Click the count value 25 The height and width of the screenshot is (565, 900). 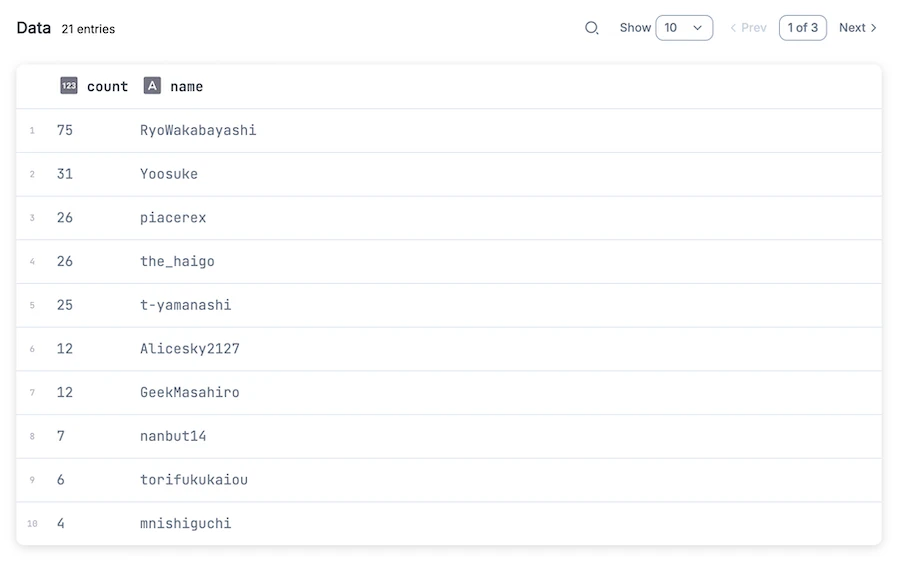click(x=65, y=305)
